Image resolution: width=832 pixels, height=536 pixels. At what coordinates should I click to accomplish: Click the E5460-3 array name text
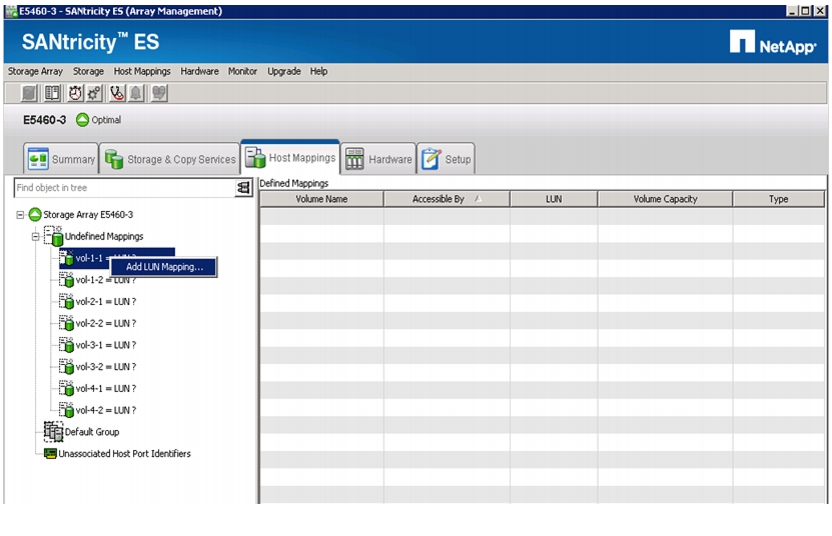(45, 120)
